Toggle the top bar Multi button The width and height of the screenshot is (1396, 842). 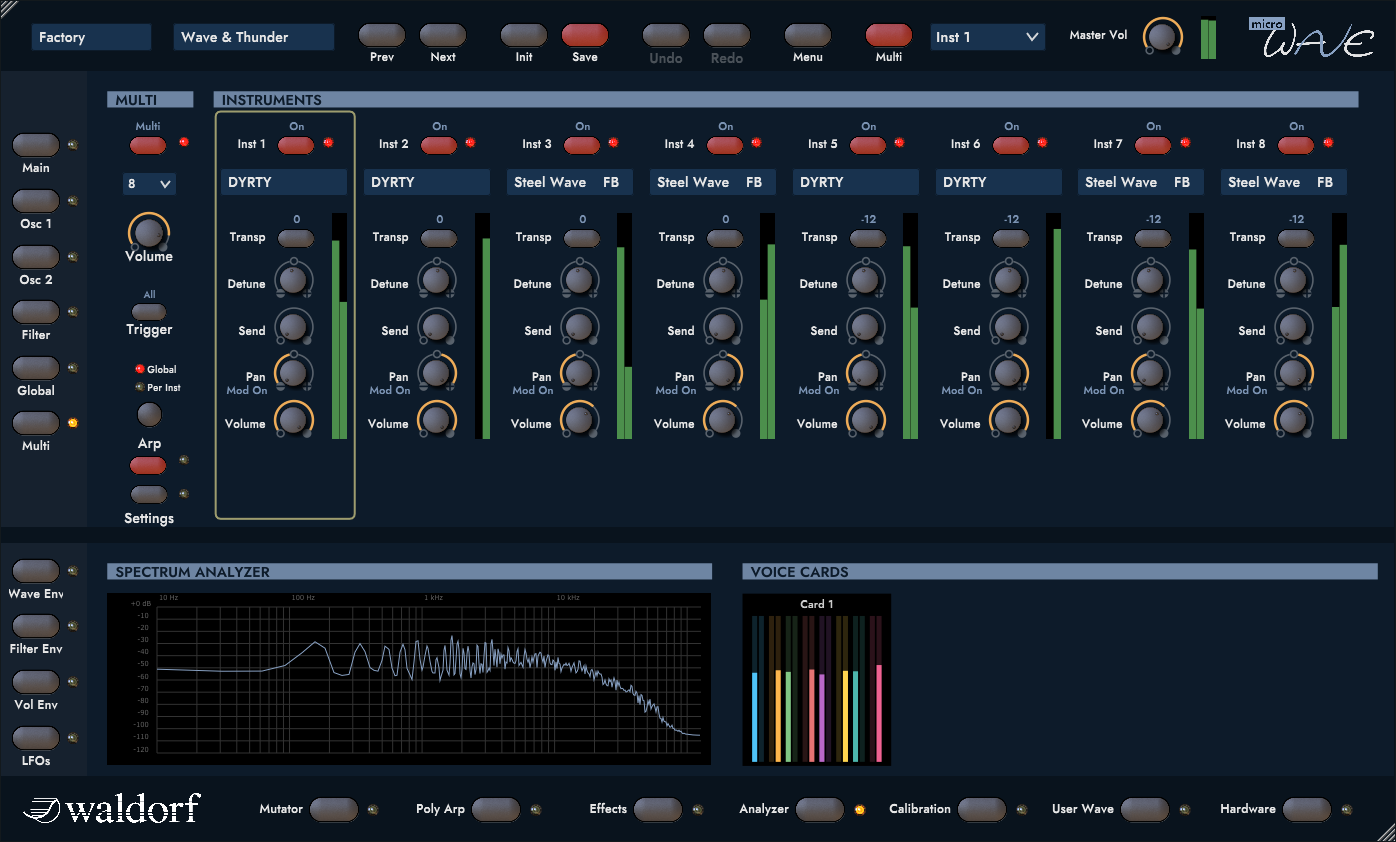click(889, 36)
